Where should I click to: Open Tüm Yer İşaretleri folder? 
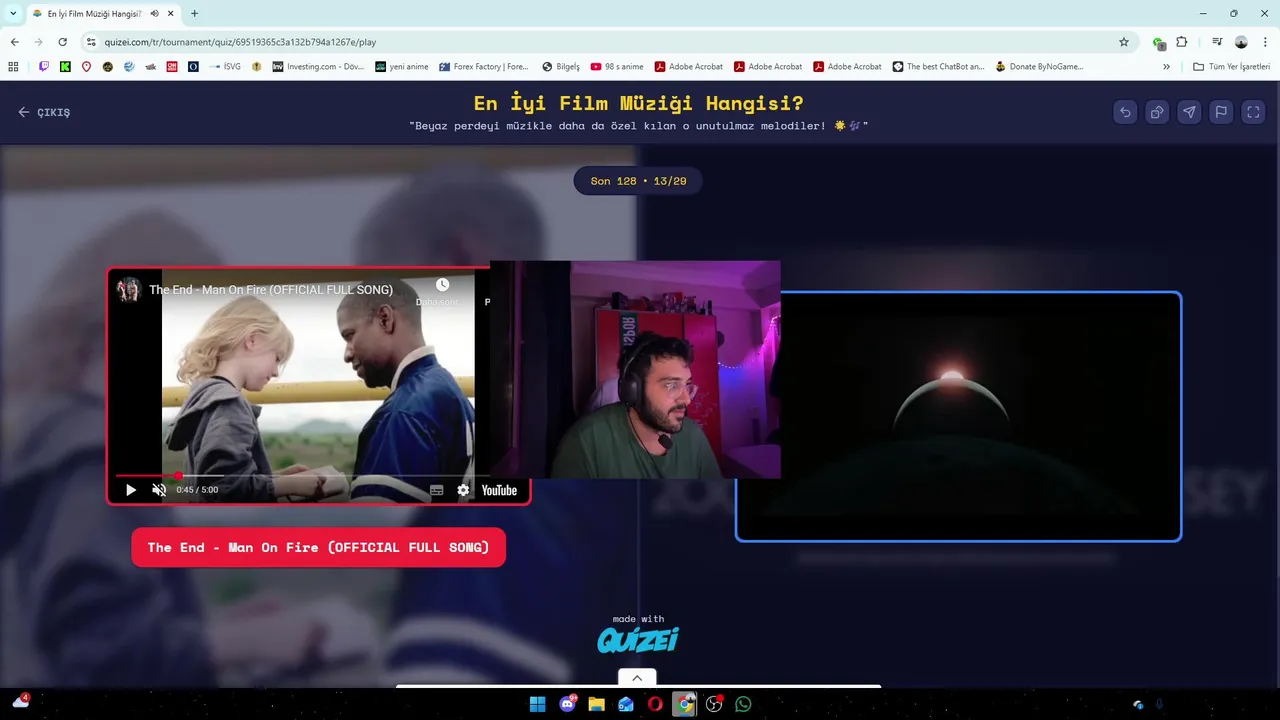tap(1232, 67)
